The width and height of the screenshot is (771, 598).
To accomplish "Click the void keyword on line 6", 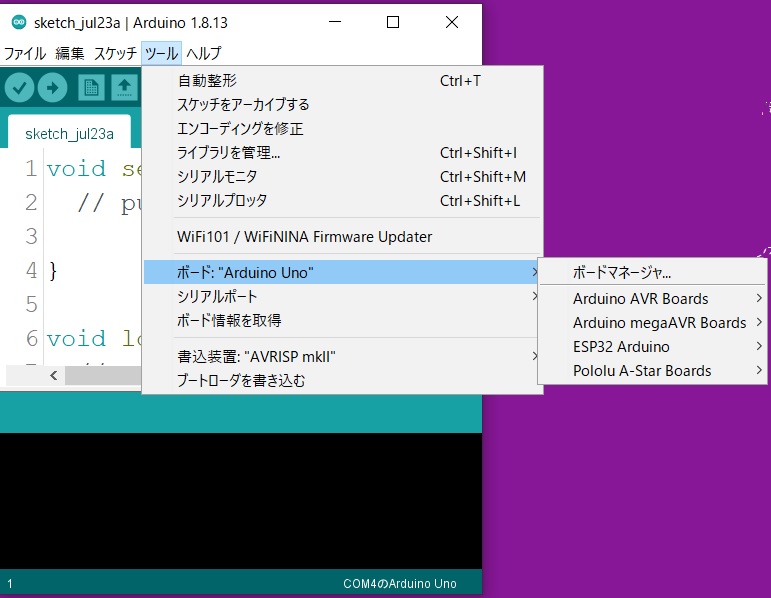I will click(x=76, y=338).
